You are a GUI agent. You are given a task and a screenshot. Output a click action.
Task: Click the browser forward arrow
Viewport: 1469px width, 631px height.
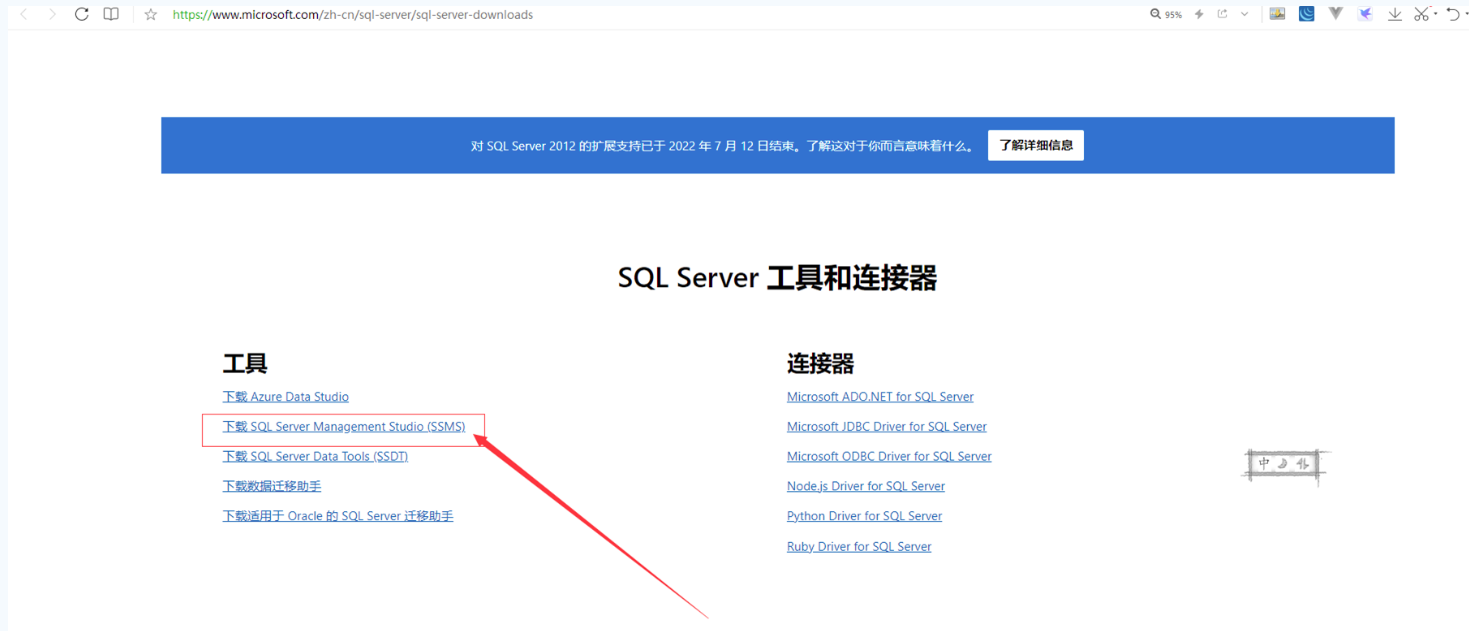pyautogui.click(x=53, y=14)
